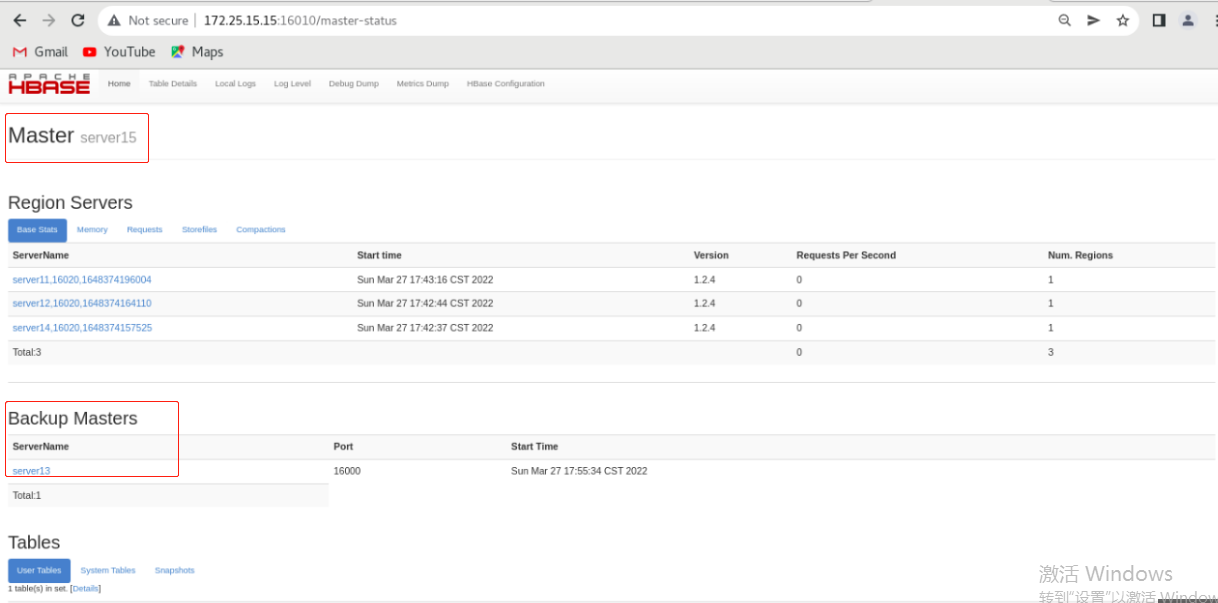
Task: Open the browser profile avatar
Action: click(x=1188, y=20)
